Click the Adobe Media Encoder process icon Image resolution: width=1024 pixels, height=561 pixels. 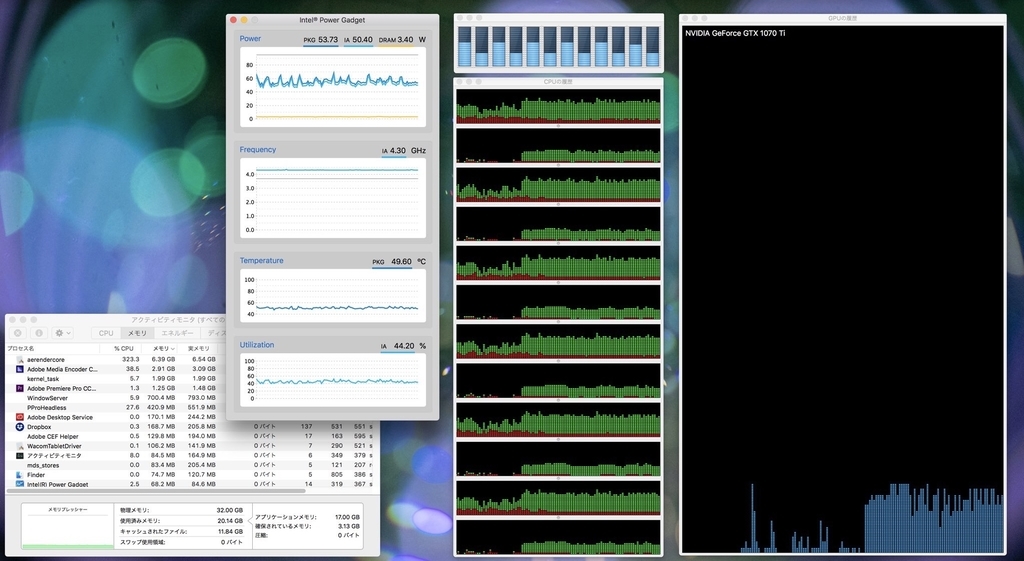point(20,369)
